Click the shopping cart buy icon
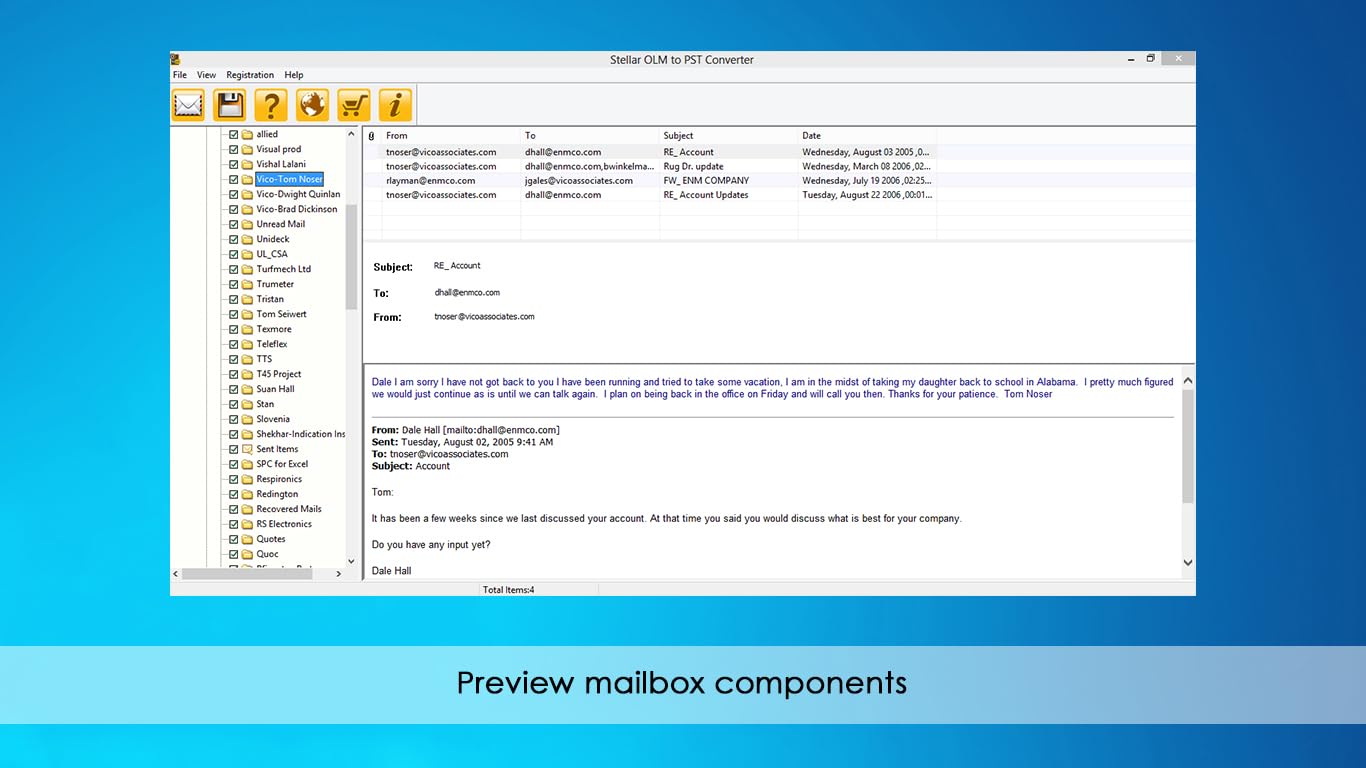This screenshot has width=1366, height=768. point(354,104)
